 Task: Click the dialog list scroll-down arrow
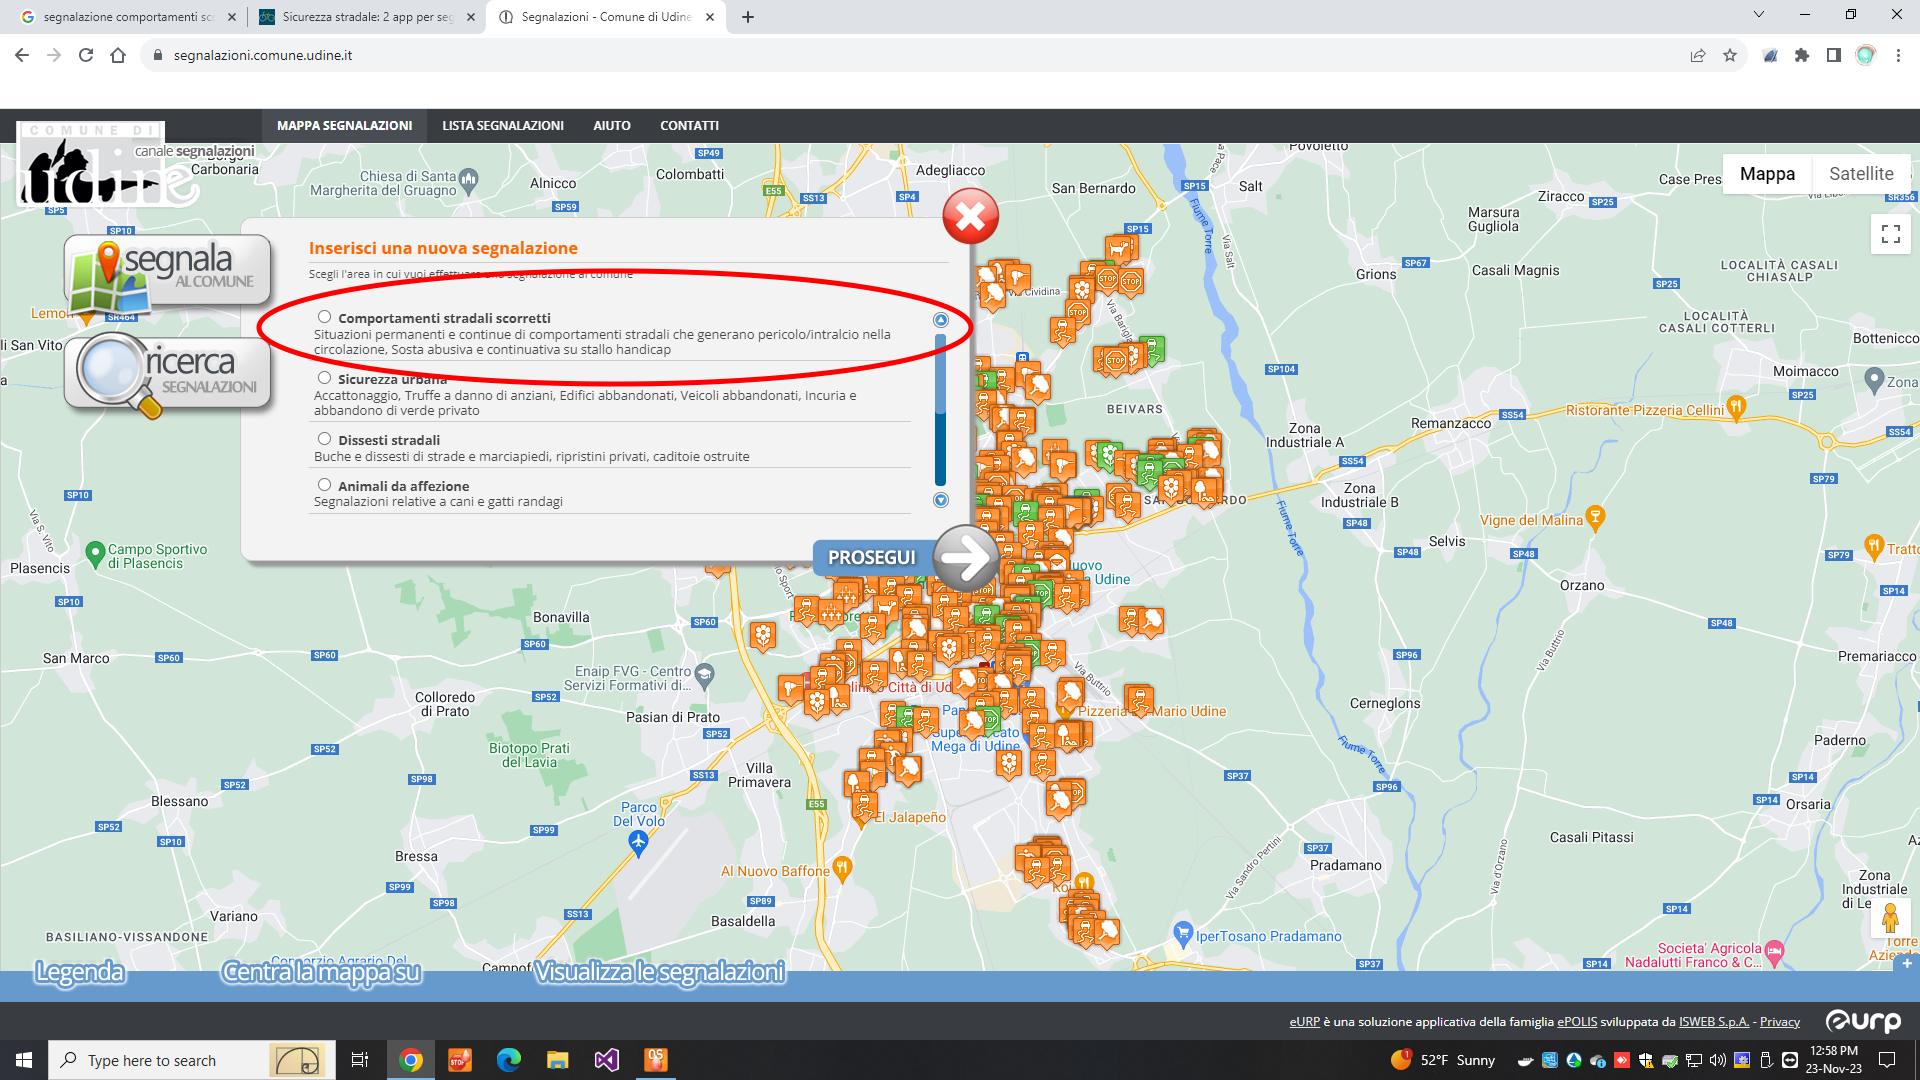[940, 500]
